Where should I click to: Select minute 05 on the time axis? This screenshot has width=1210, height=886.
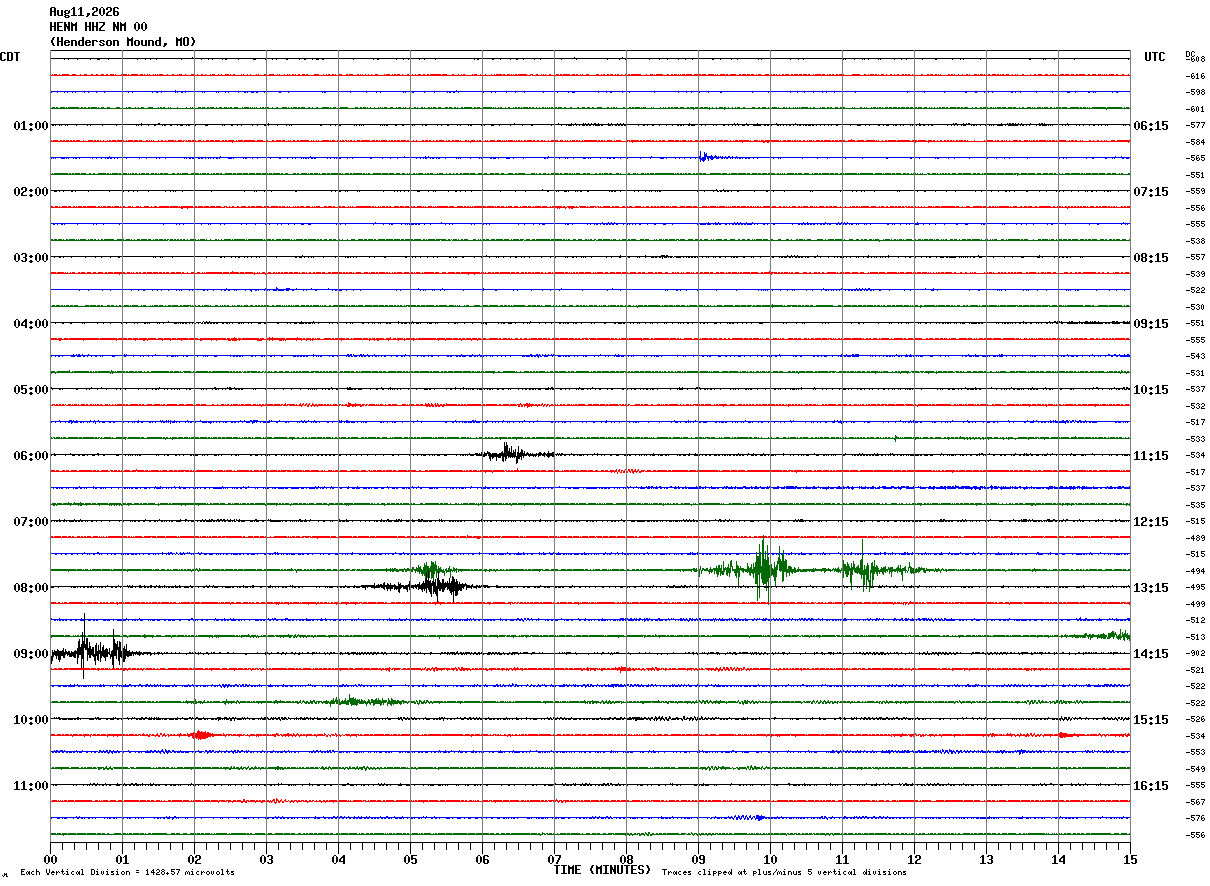click(x=410, y=860)
